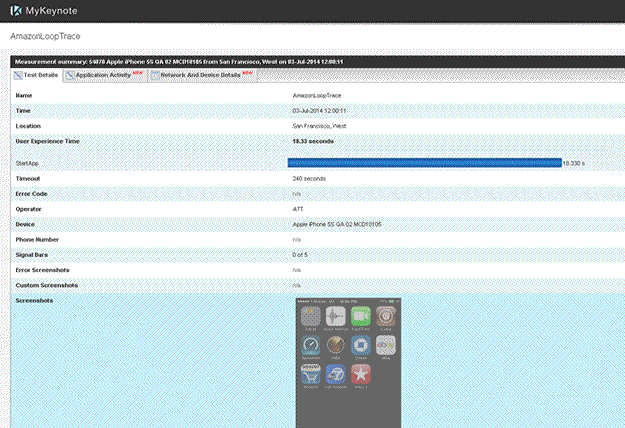
Task: Click the gray dotted folder icon in phone screenshot
Action: (311, 316)
